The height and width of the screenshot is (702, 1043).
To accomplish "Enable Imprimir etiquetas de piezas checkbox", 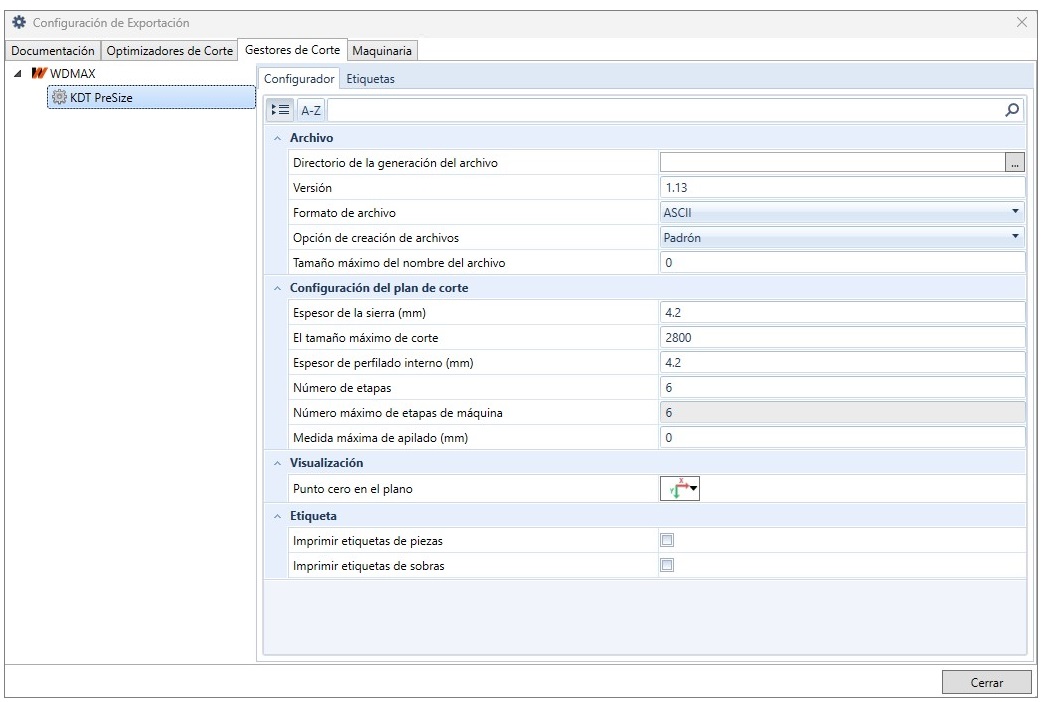I will point(667,540).
